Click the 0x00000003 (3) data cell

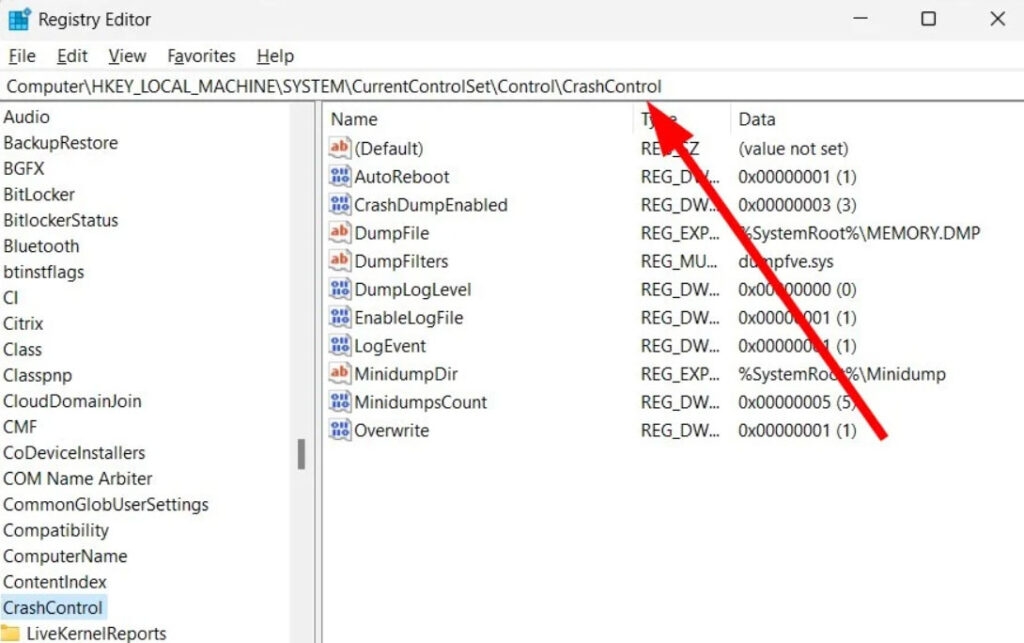pyautogui.click(x=797, y=205)
